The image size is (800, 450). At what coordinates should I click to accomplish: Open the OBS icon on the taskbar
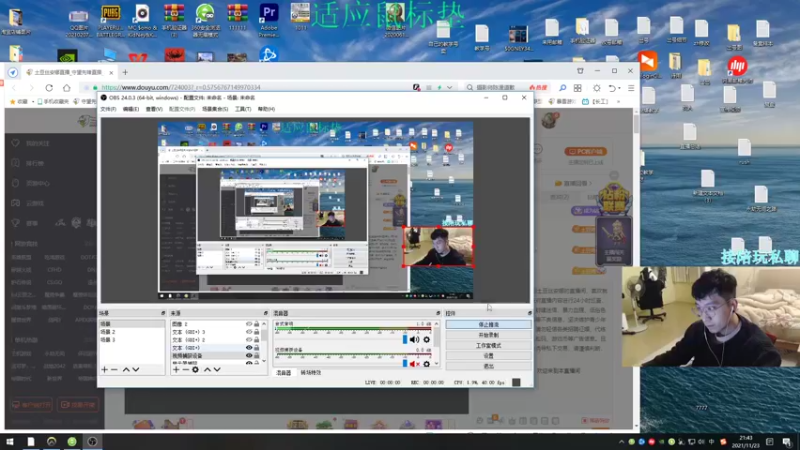92,442
